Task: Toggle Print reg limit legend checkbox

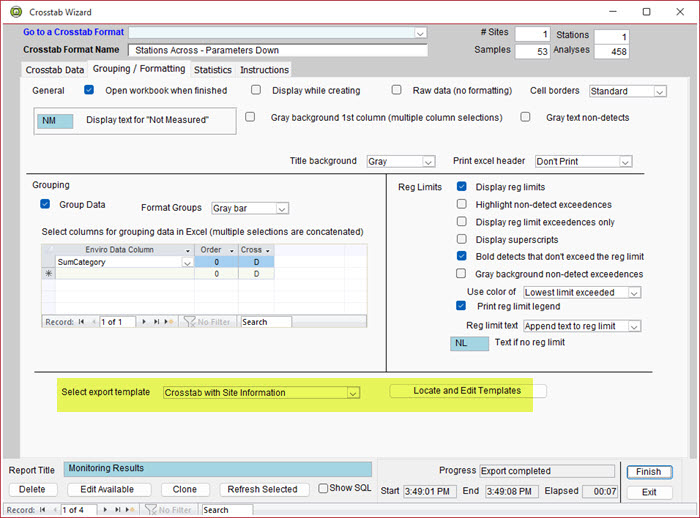Action: tap(461, 306)
